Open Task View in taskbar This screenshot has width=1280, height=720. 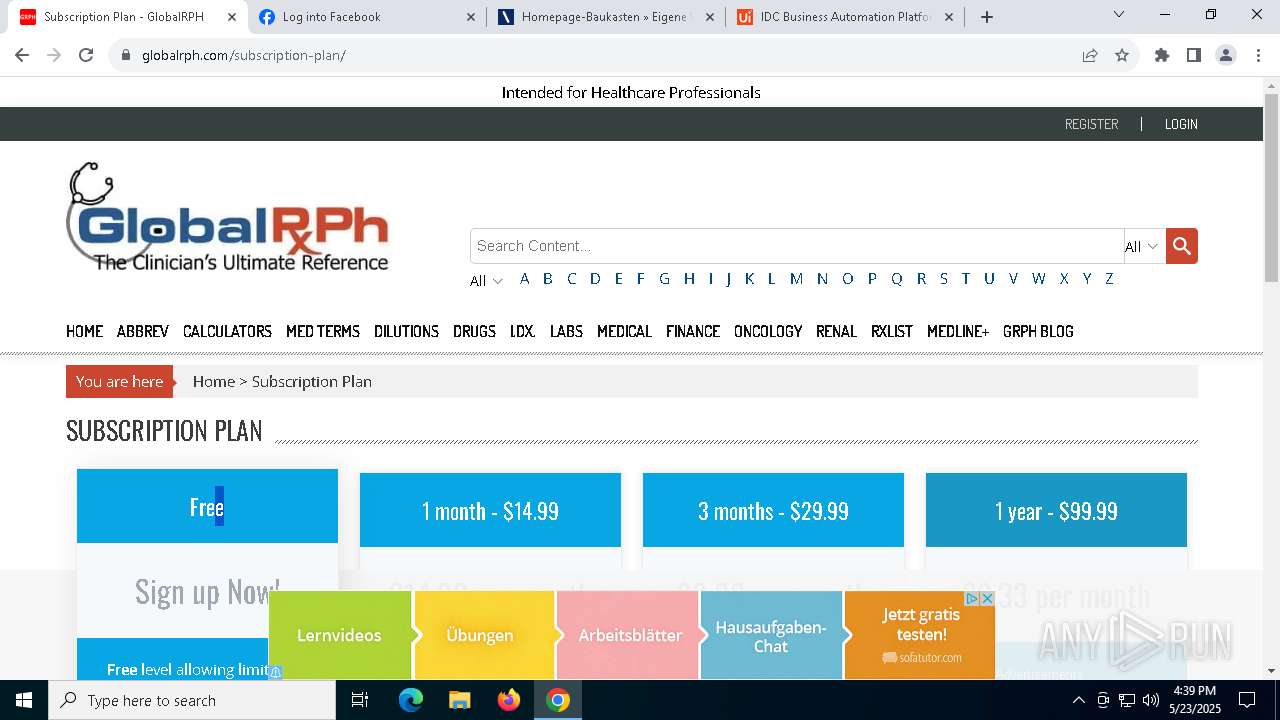pos(360,700)
